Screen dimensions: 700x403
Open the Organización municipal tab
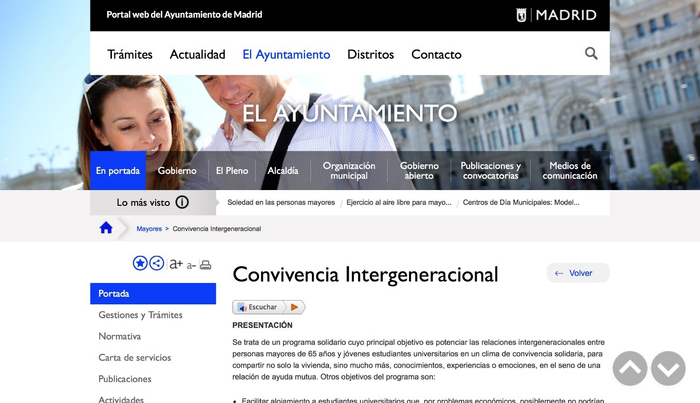[349, 170]
